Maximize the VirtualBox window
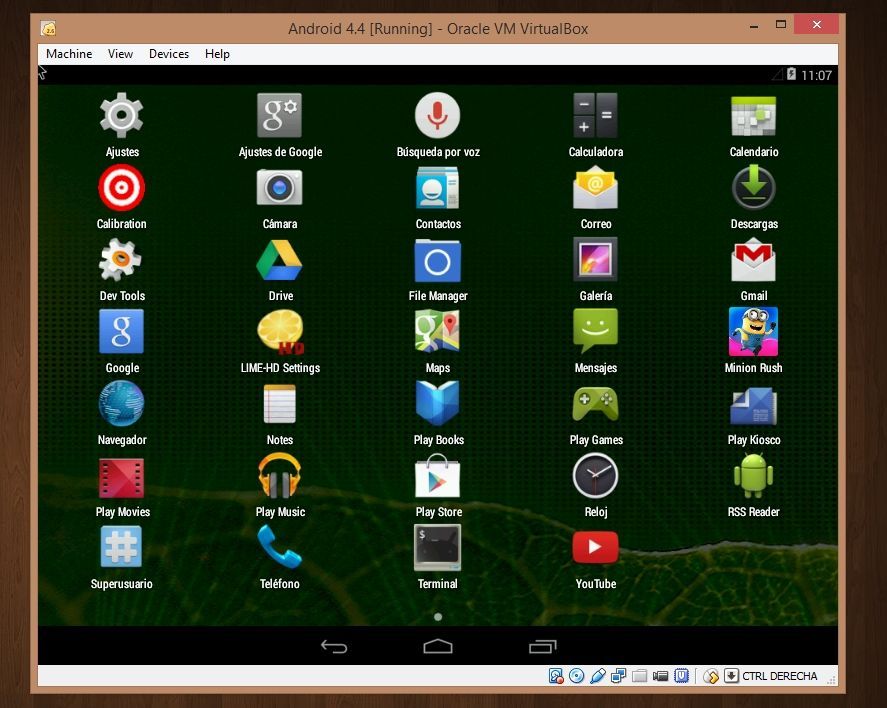This screenshot has height=708, width=887. pyautogui.click(x=781, y=24)
